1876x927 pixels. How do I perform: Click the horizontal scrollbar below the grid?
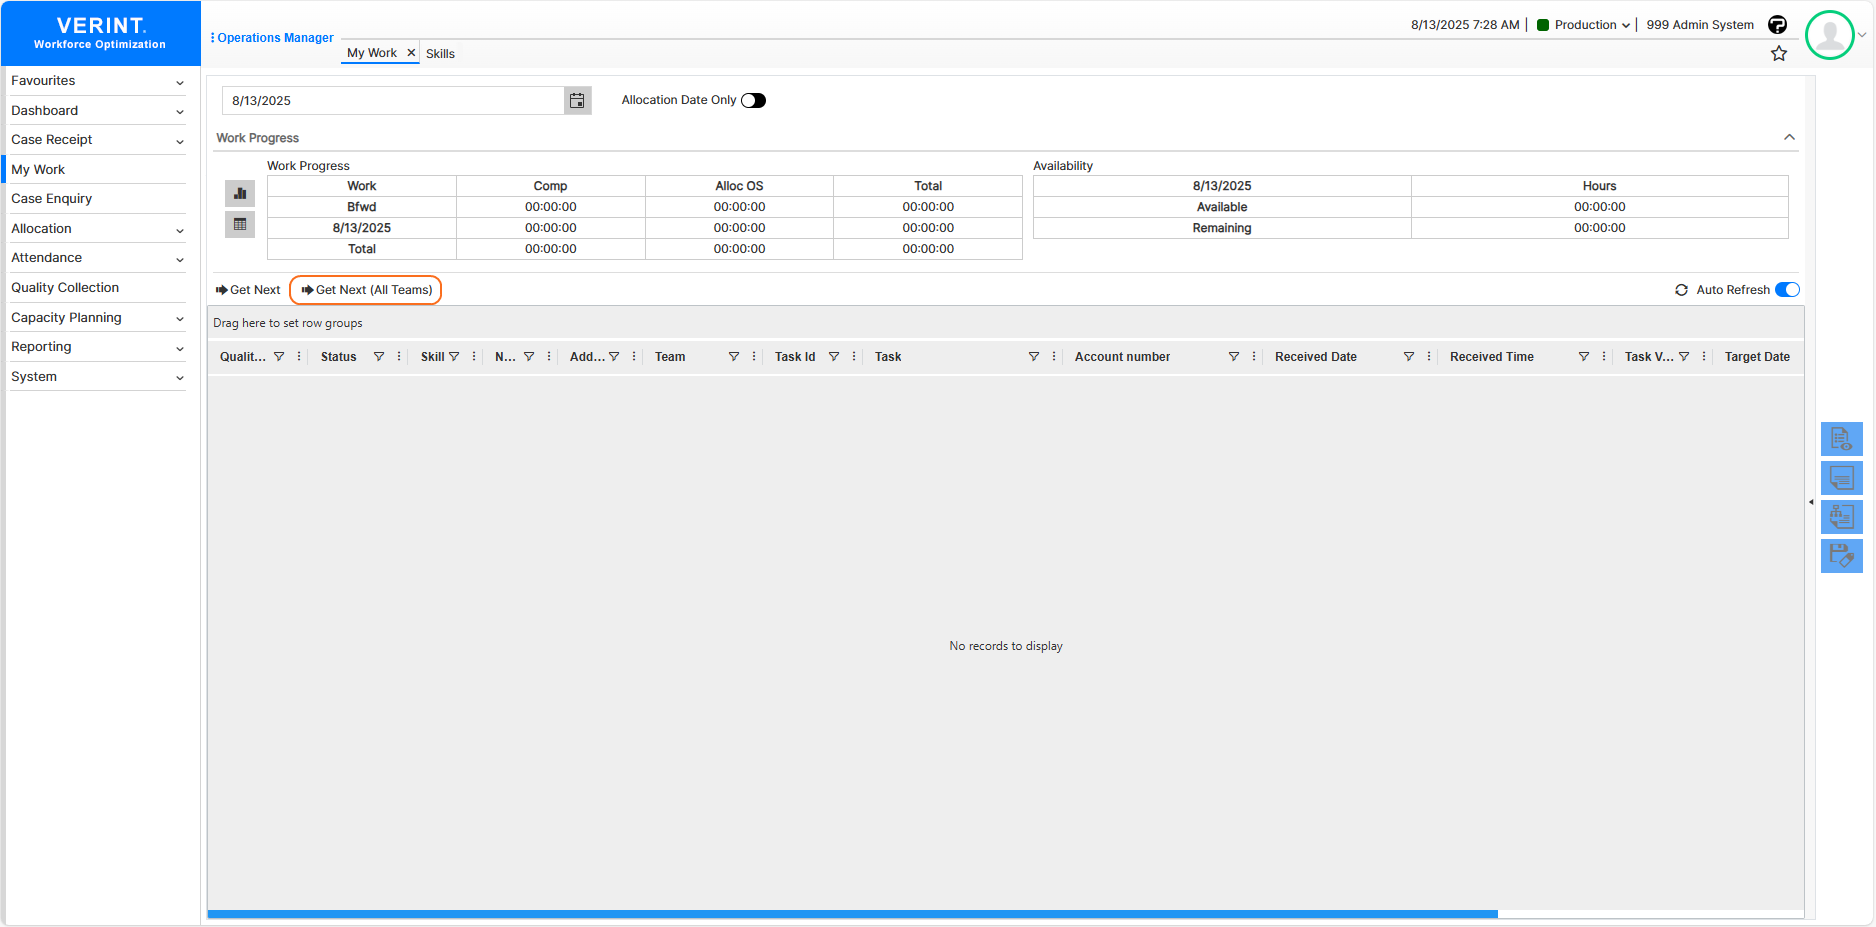(852, 914)
